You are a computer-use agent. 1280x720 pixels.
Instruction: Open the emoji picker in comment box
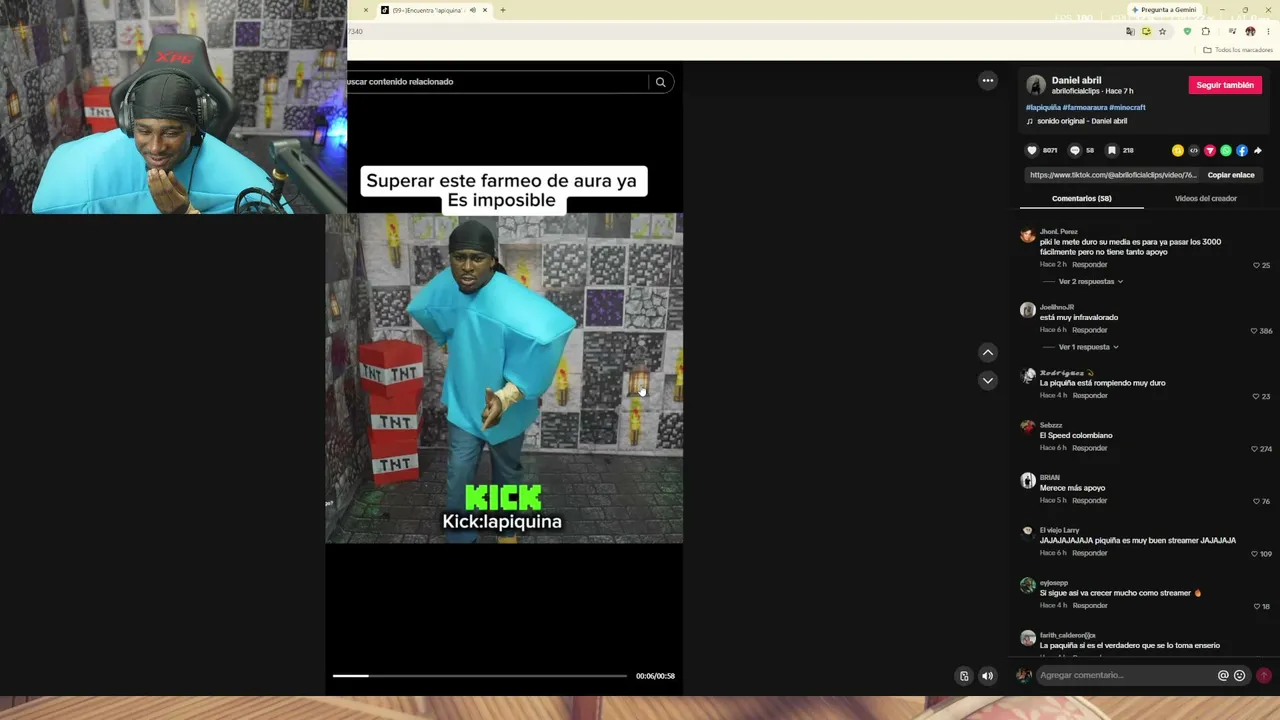coord(1240,676)
